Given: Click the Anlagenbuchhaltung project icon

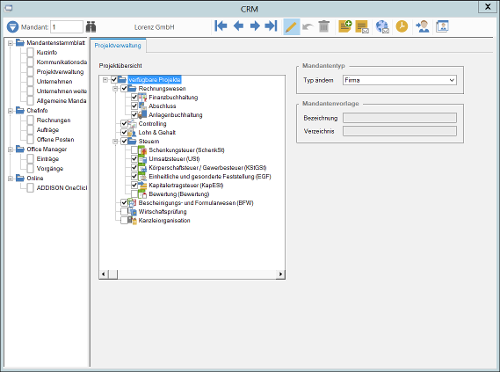Looking at the screenshot, I should 142,115.
